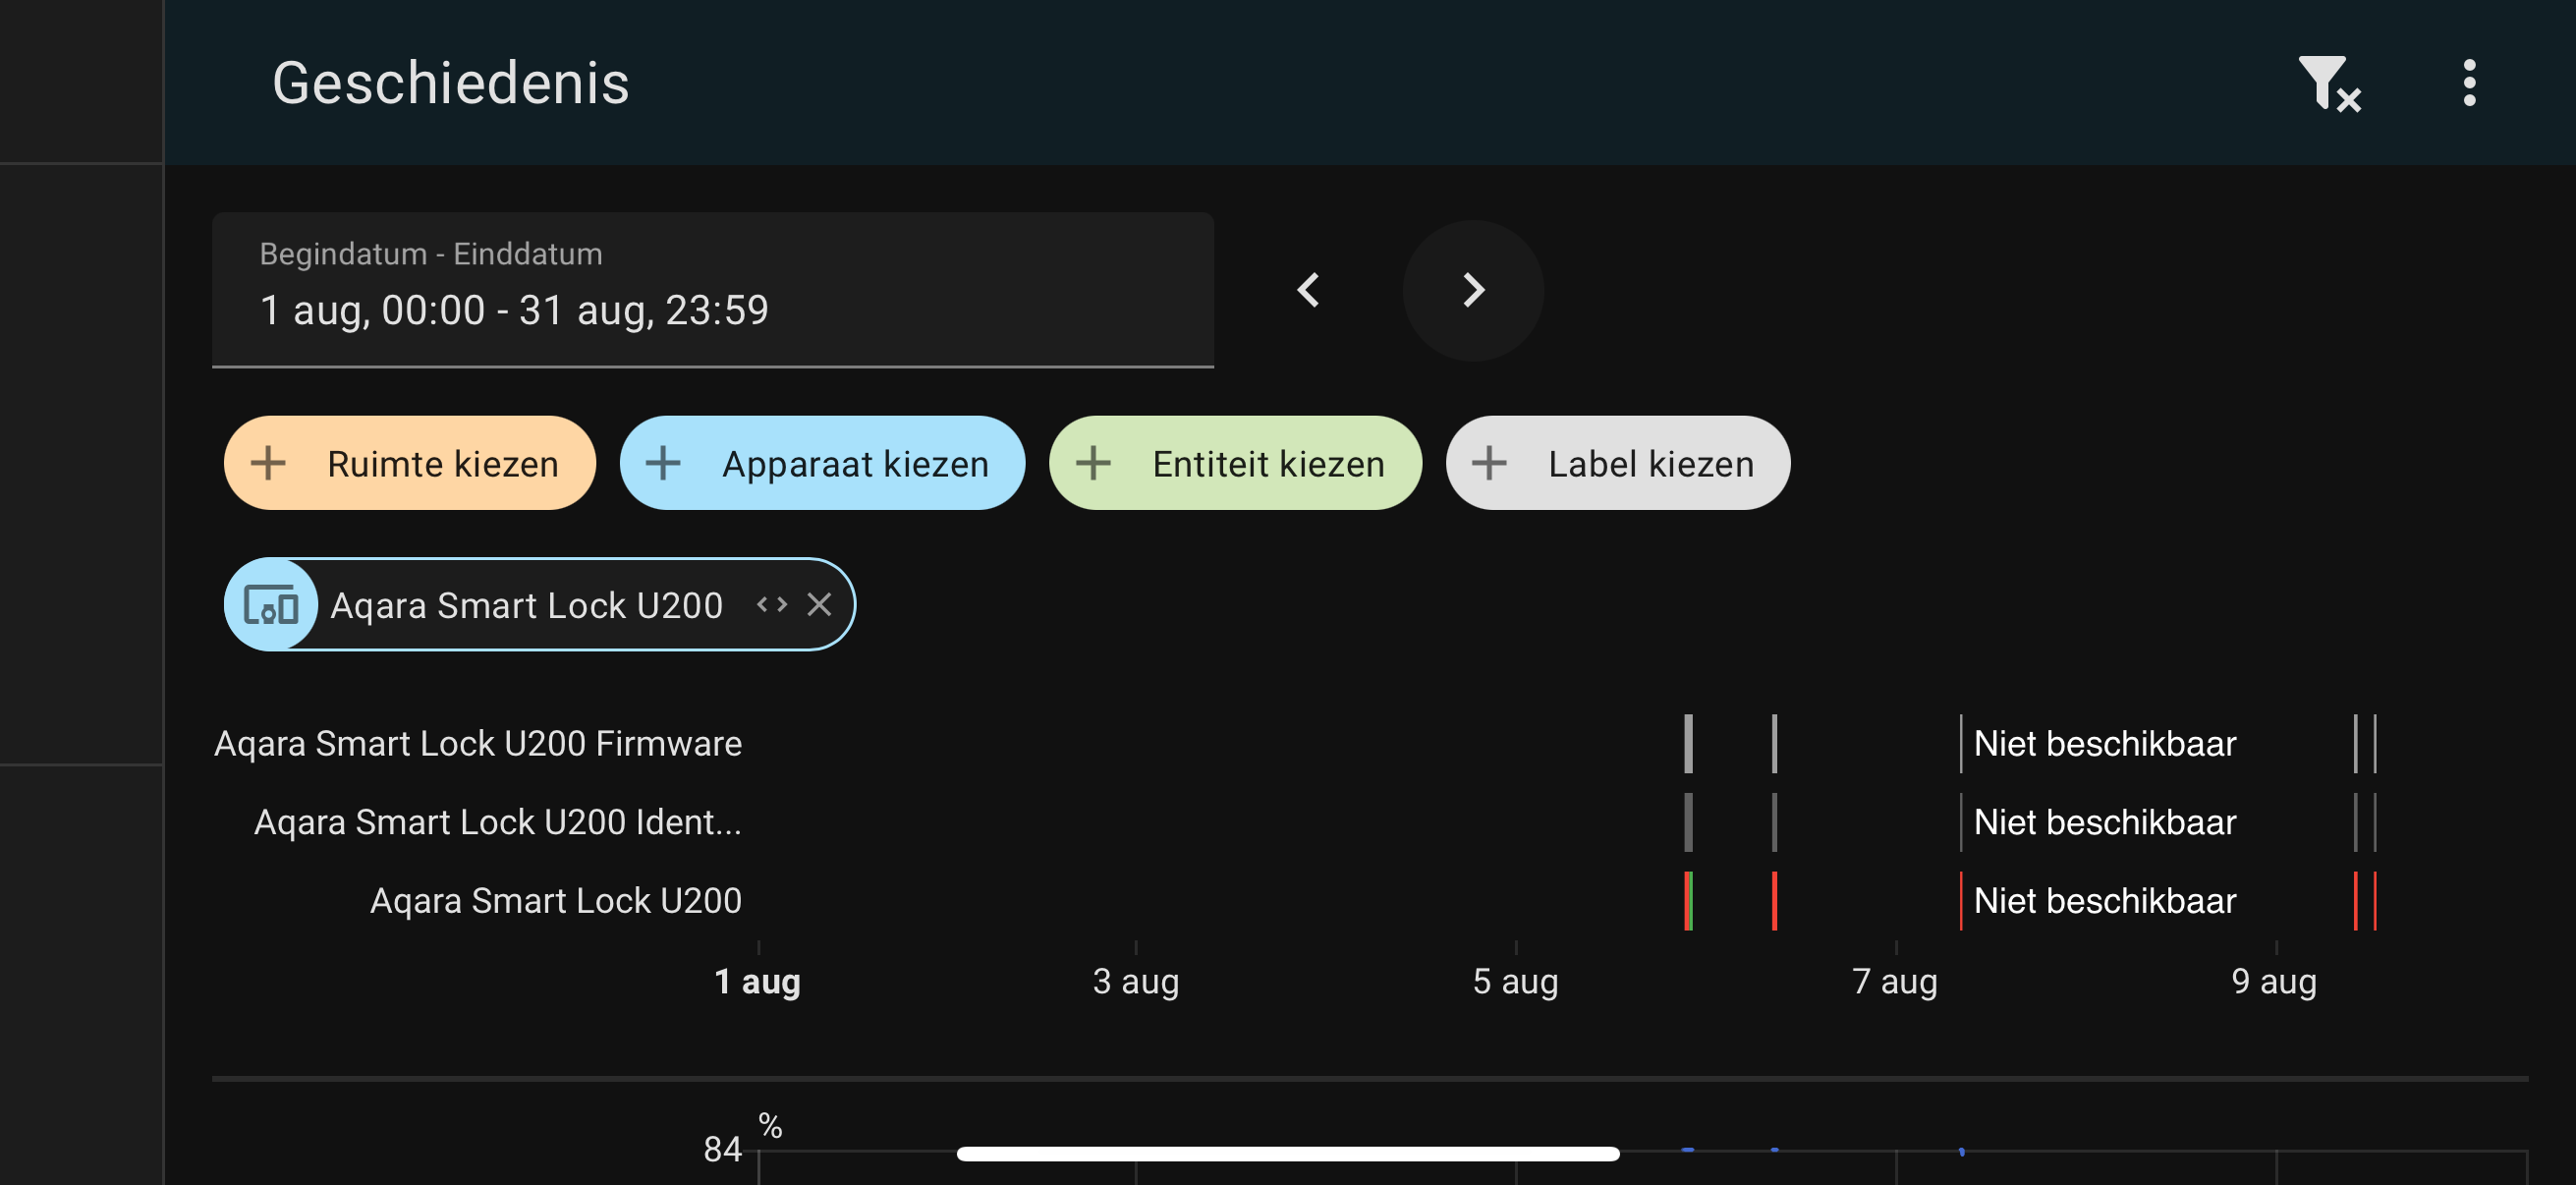Image resolution: width=2576 pixels, height=1185 pixels.
Task: Open the Begindatum - Einddatum date range field
Action: point(712,290)
